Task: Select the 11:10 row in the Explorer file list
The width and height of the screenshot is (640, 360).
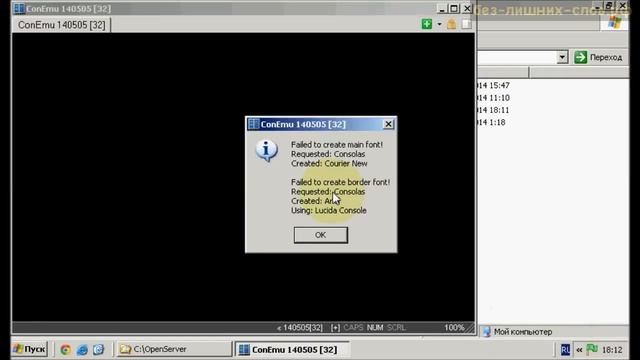Action: pyautogui.click(x=493, y=98)
